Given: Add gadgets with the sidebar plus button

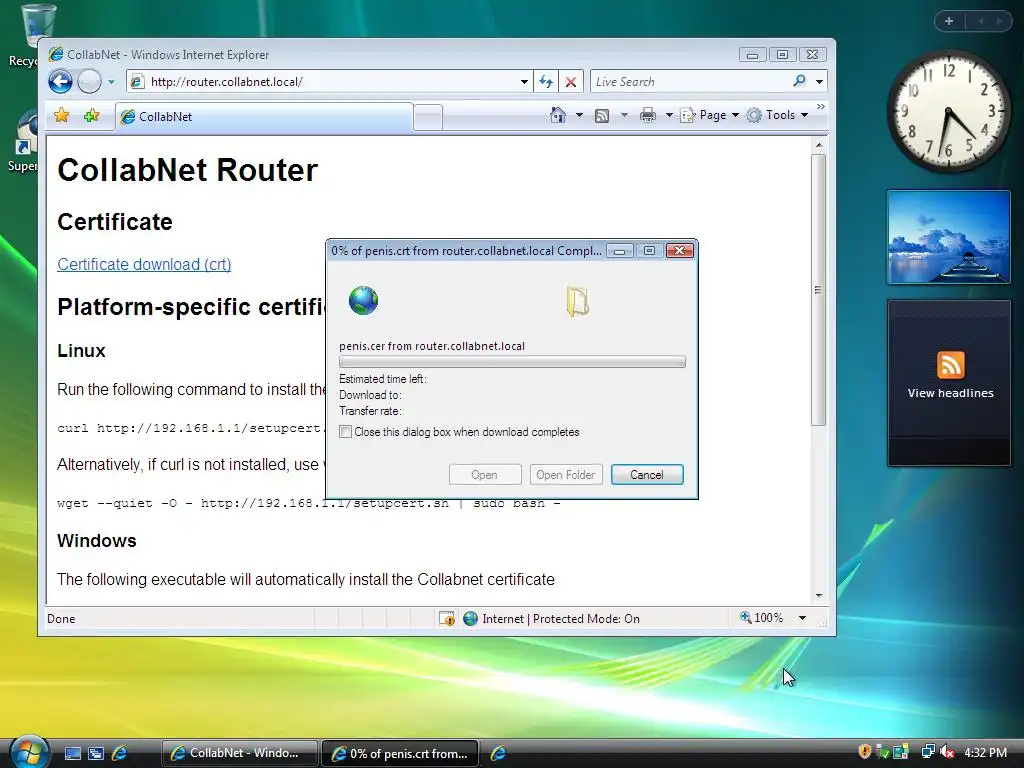Looking at the screenshot, I should tap(949, 21).
